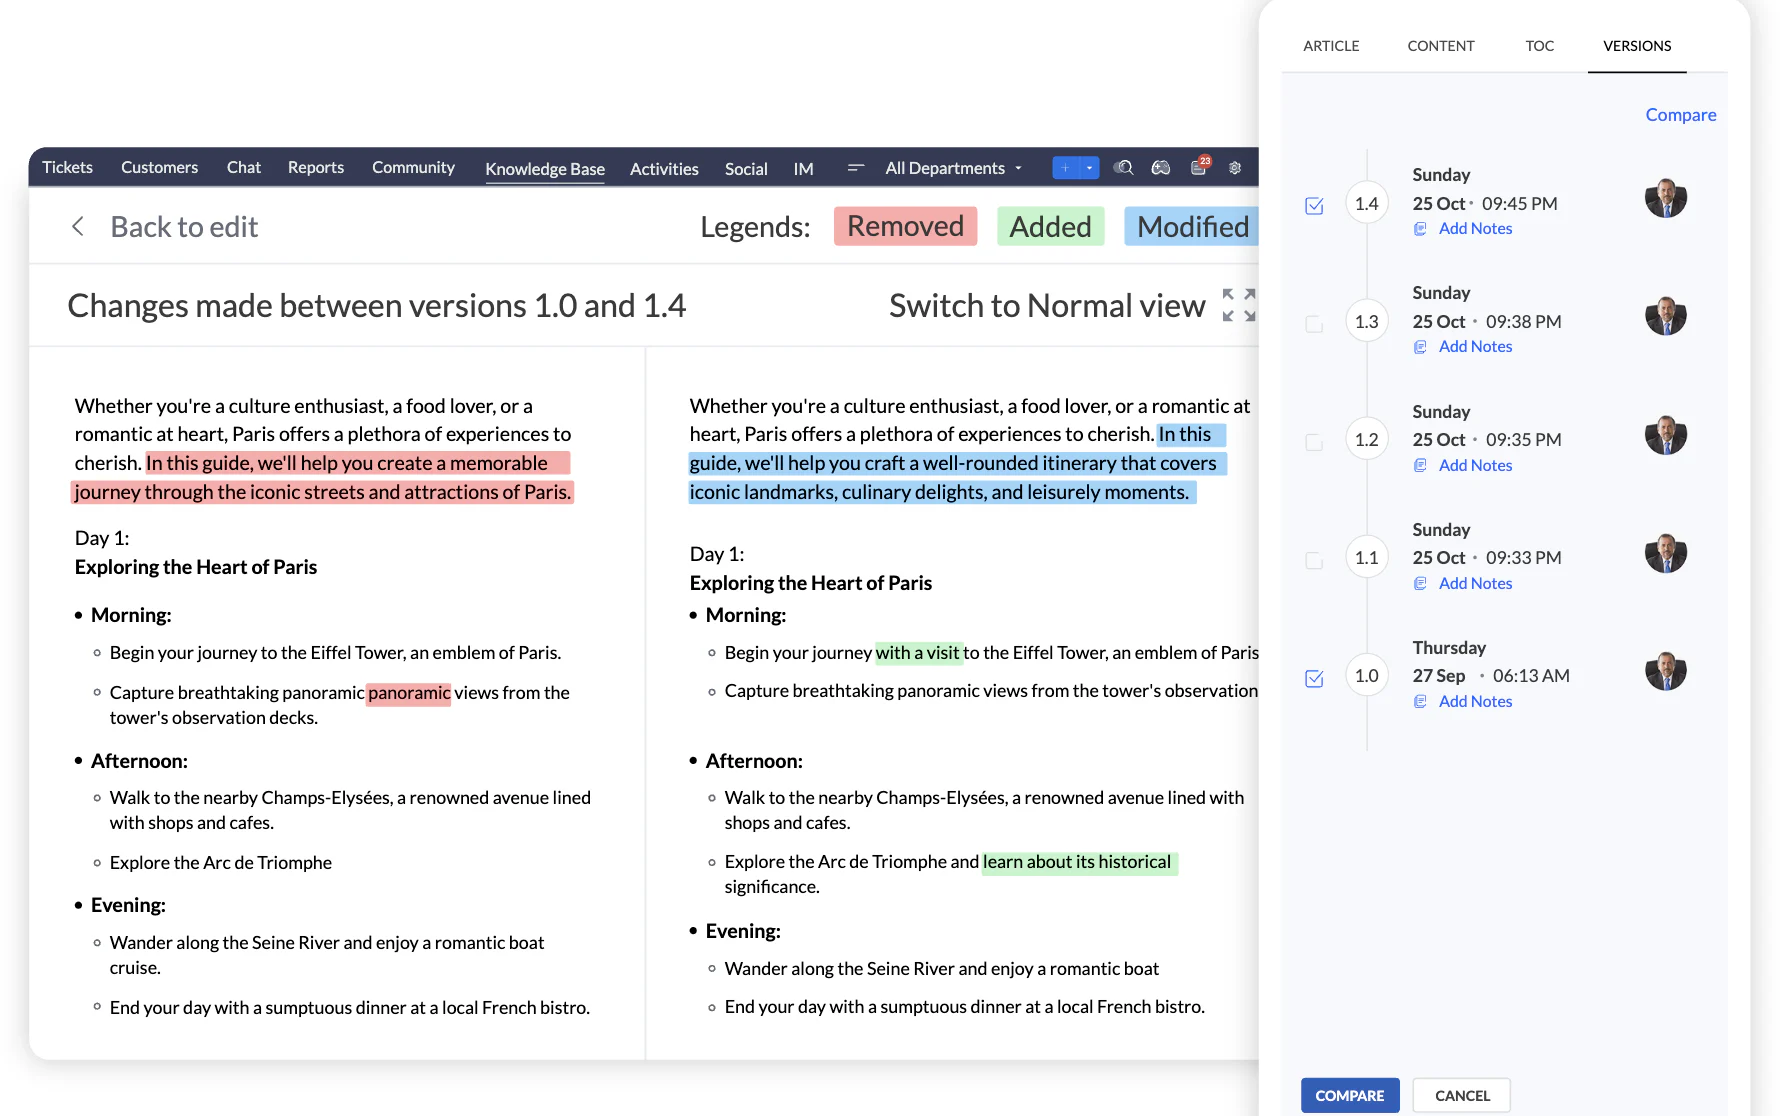1780x1116 pixels.
Task: Open the hamburger menu next to IM
Action: (855, 168)
